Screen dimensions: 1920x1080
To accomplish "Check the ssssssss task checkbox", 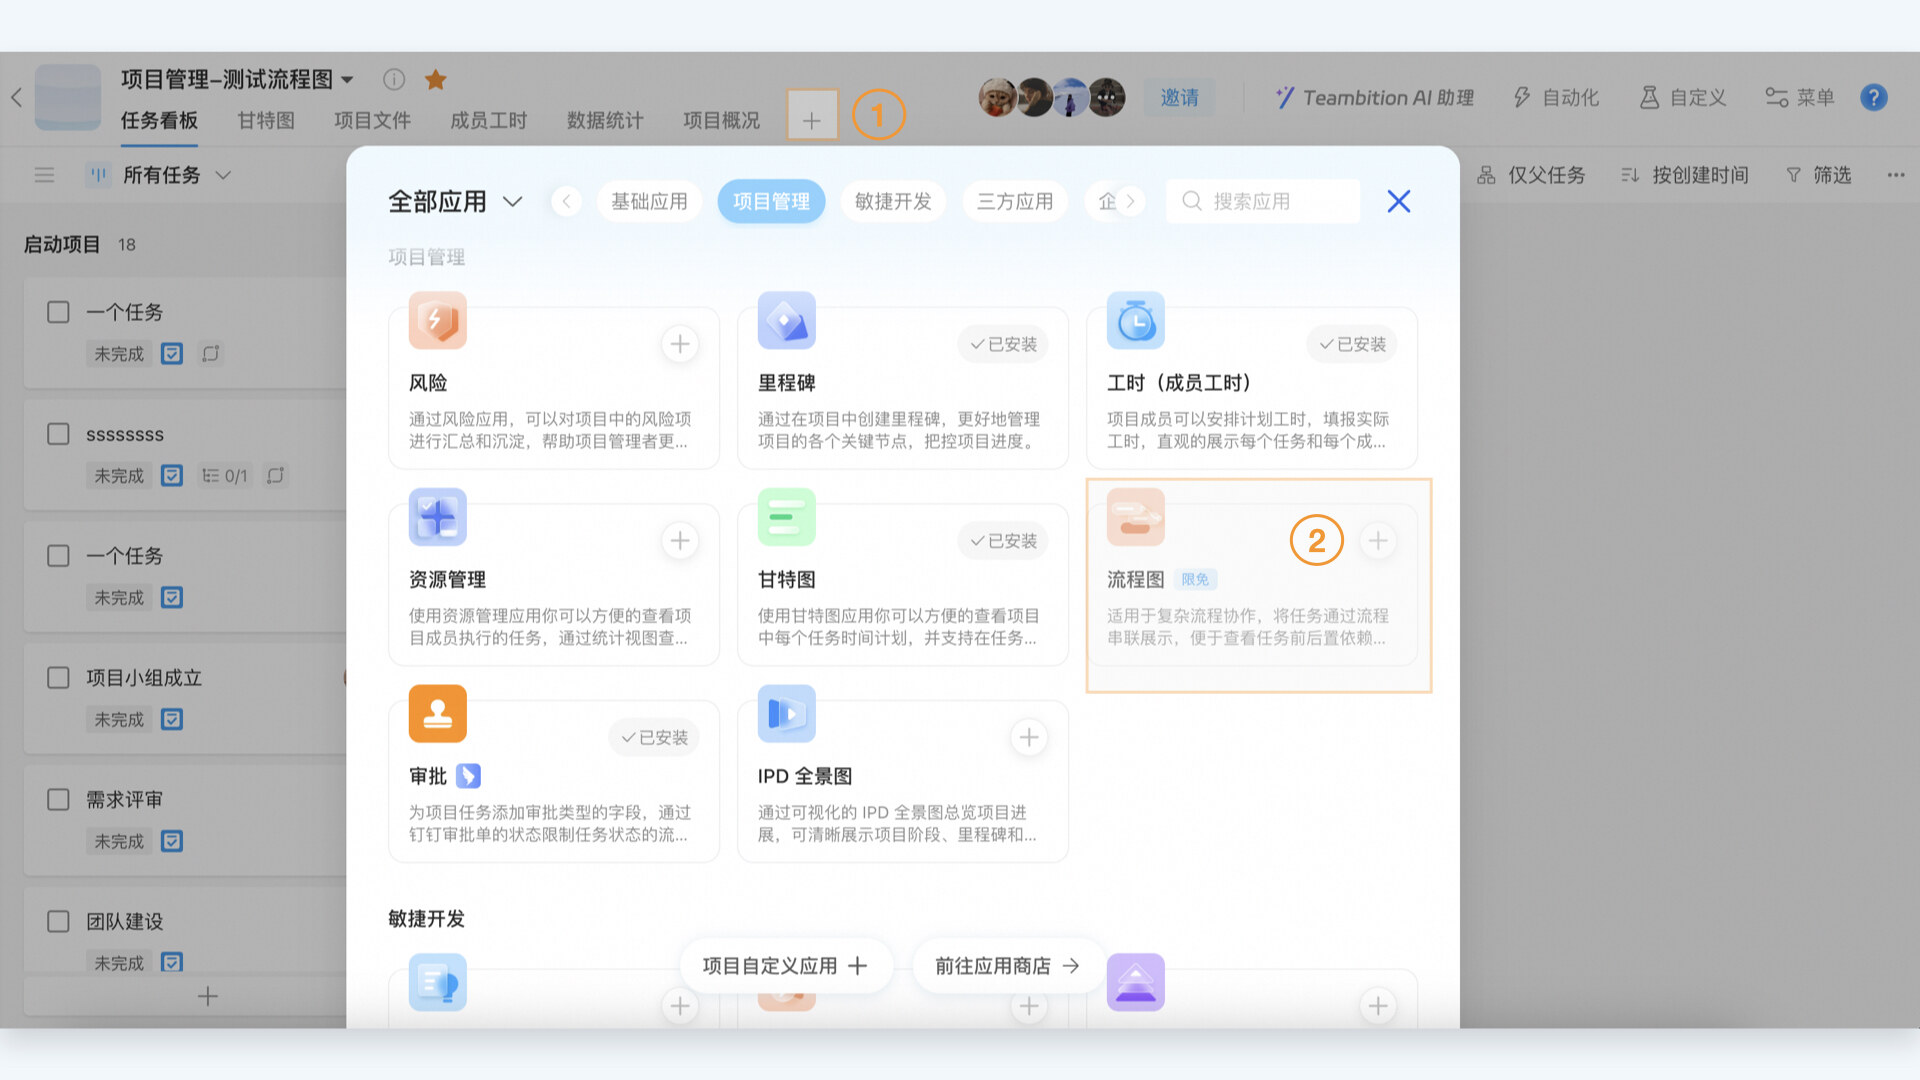I will (58, 434).
